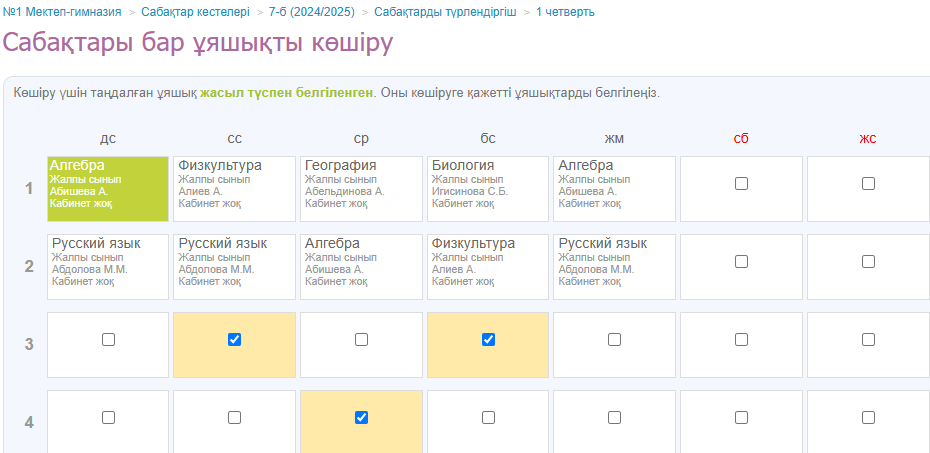The height and width of the screenshot is (453, 930).
Task: Select the green highlighted Алгебра cell on дс
Action: click(108, 188)
